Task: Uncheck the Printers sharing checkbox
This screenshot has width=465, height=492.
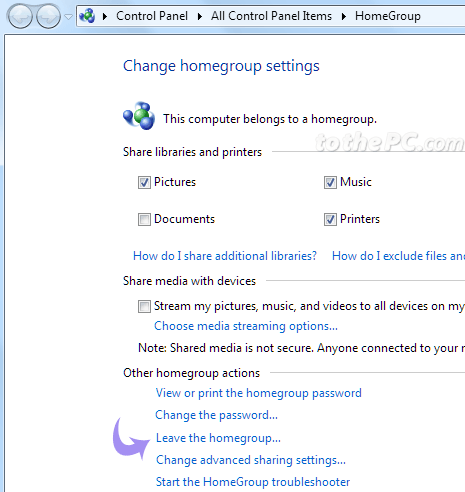Action: coord(330,219)
